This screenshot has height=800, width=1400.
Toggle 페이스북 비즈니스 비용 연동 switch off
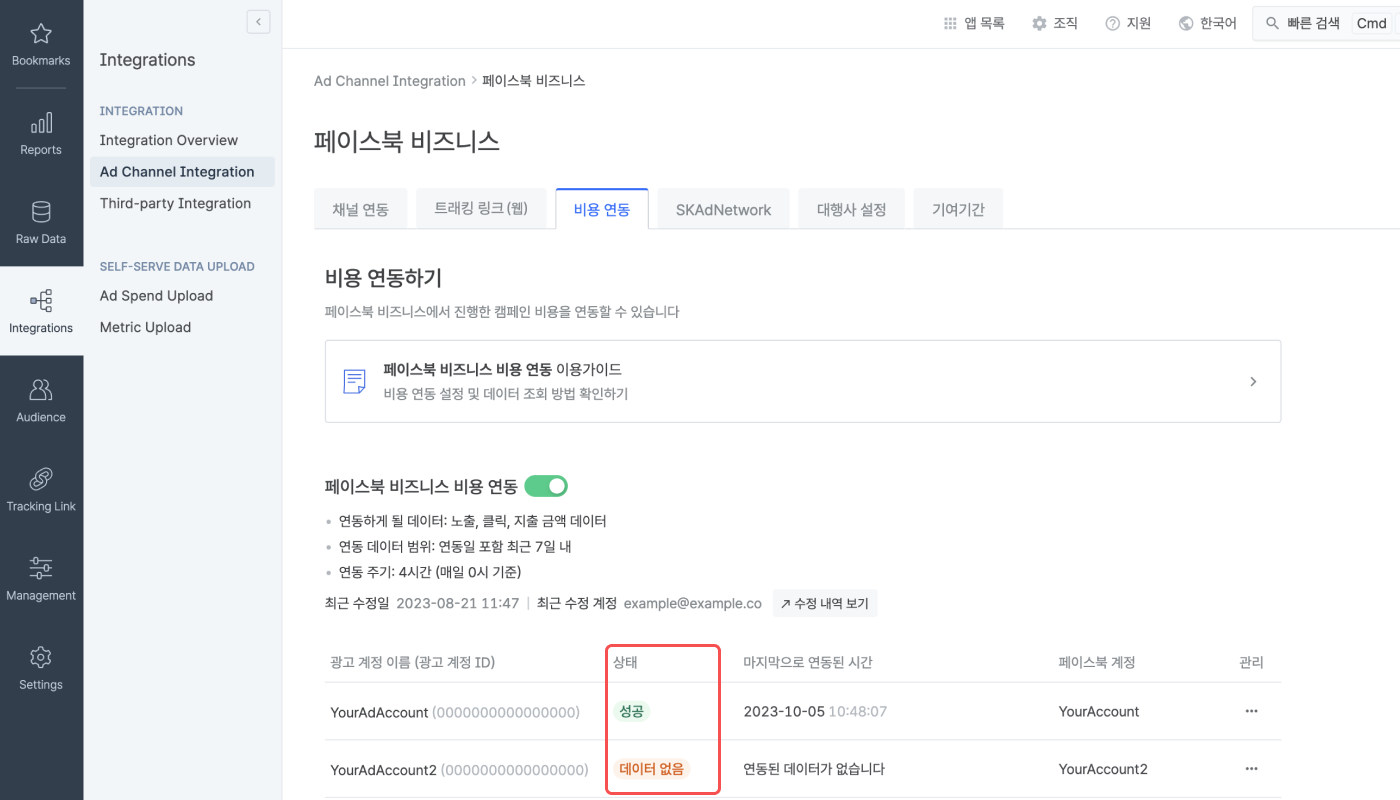(546, 486)
